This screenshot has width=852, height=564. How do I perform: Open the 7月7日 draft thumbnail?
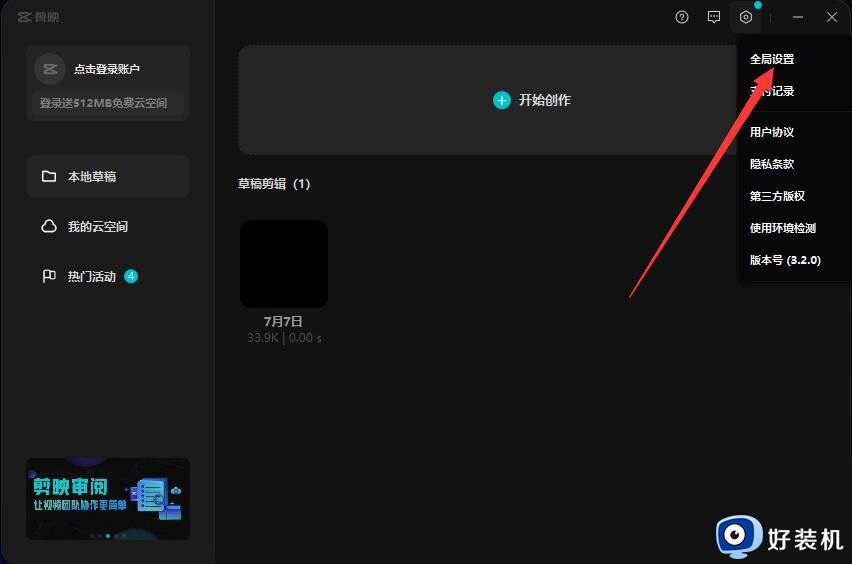tap(284, 264)
